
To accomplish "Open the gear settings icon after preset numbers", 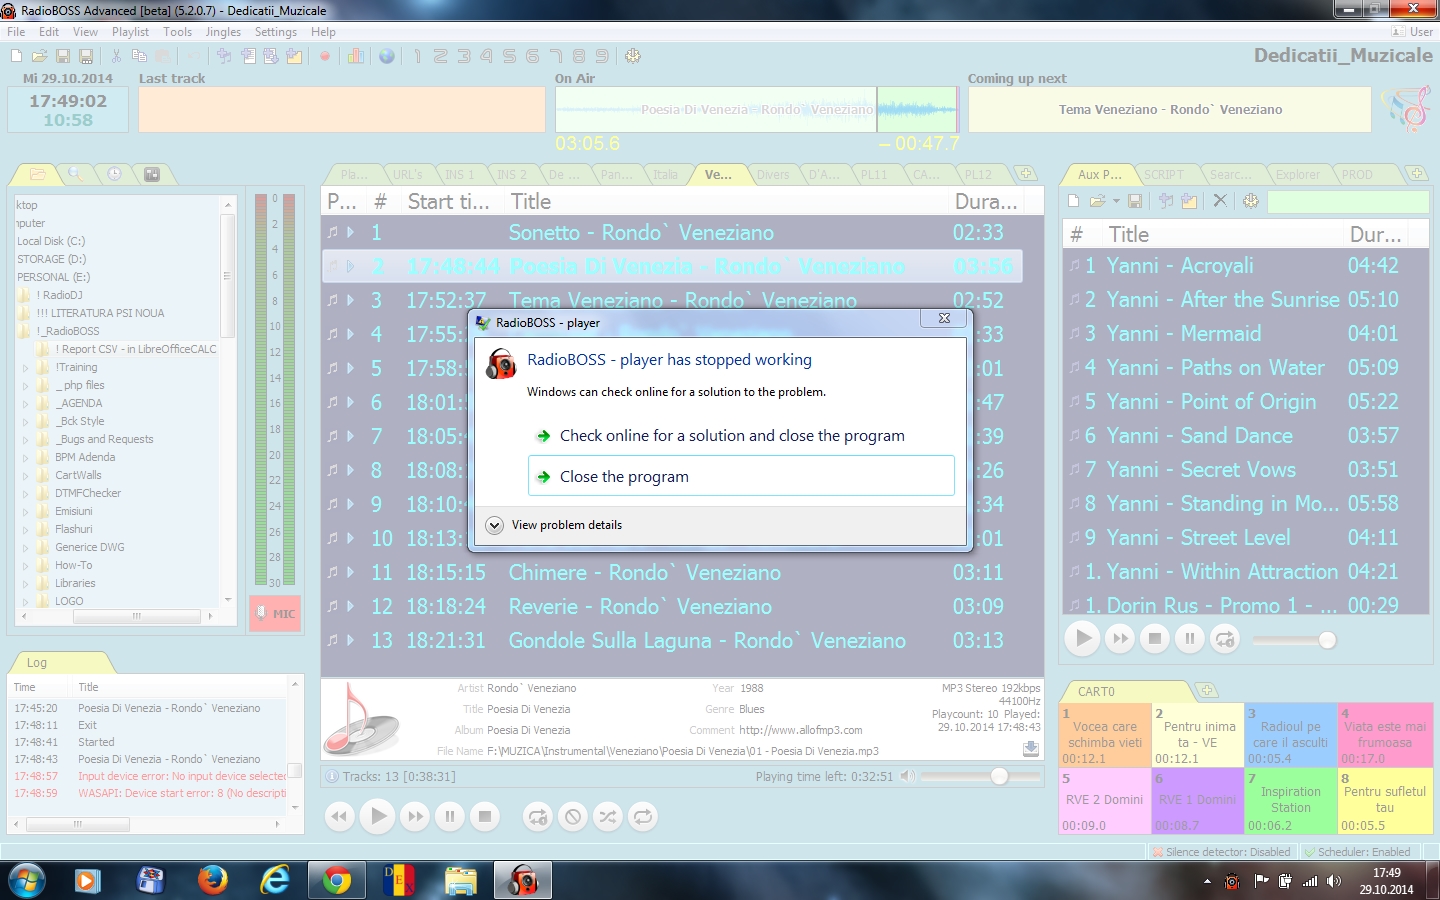I will click(x=633, y=56).
